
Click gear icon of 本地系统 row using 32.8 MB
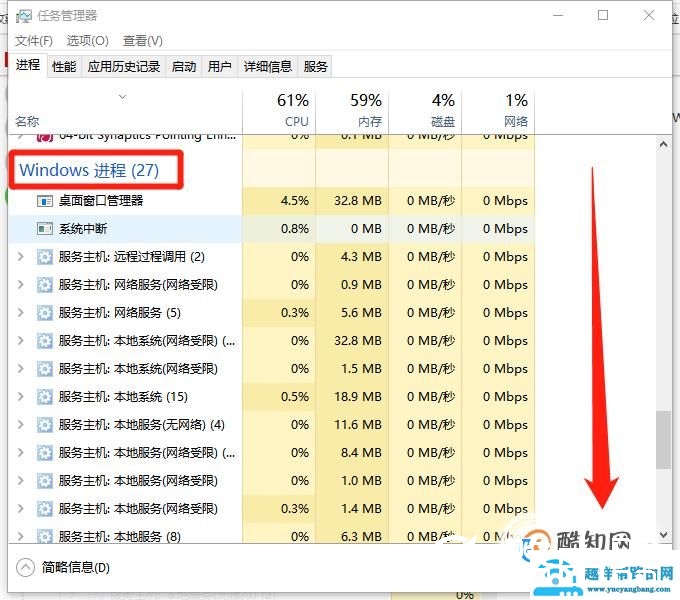pyautogui.click(x=45, y=341)
